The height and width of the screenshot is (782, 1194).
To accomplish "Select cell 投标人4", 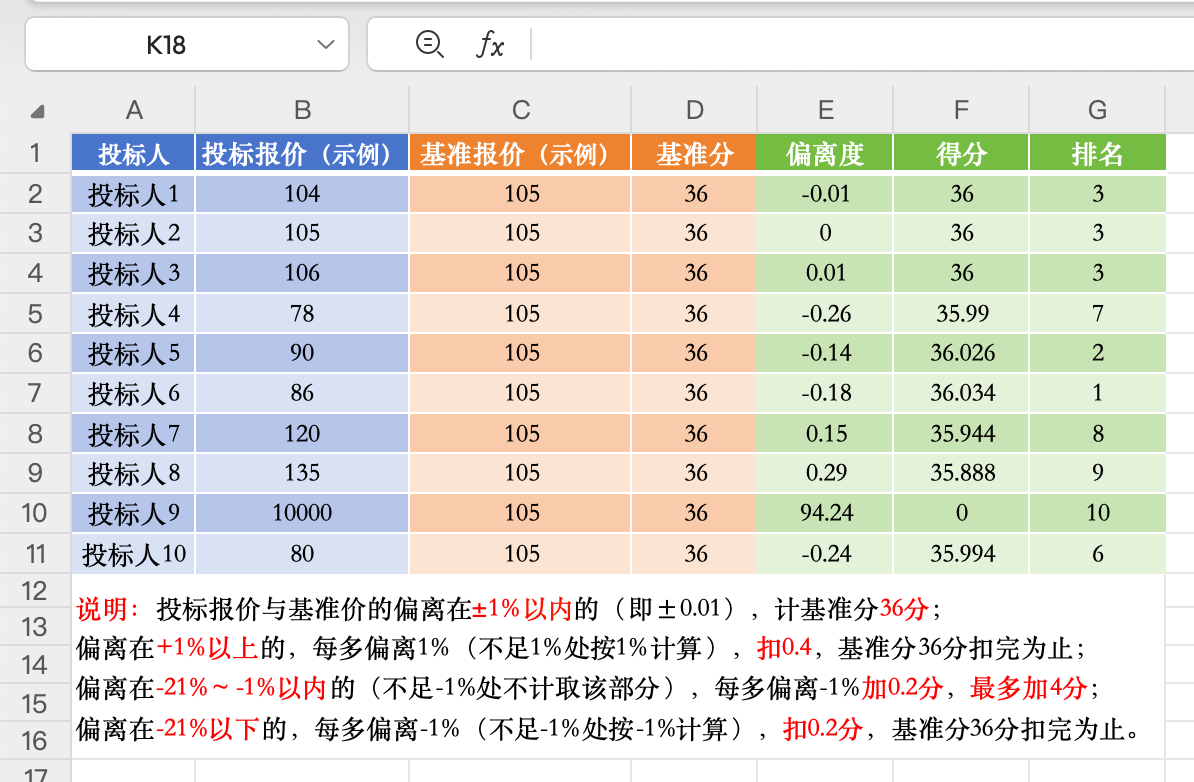I will (134, 313).
